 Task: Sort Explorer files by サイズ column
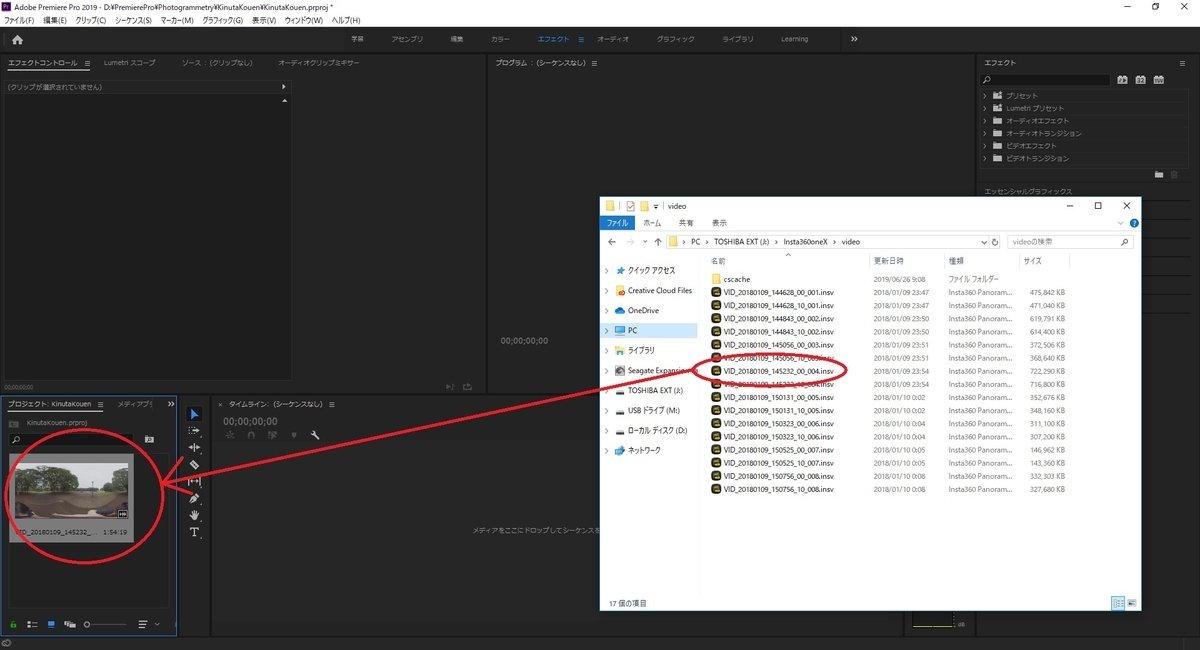tap(1033, 260)
